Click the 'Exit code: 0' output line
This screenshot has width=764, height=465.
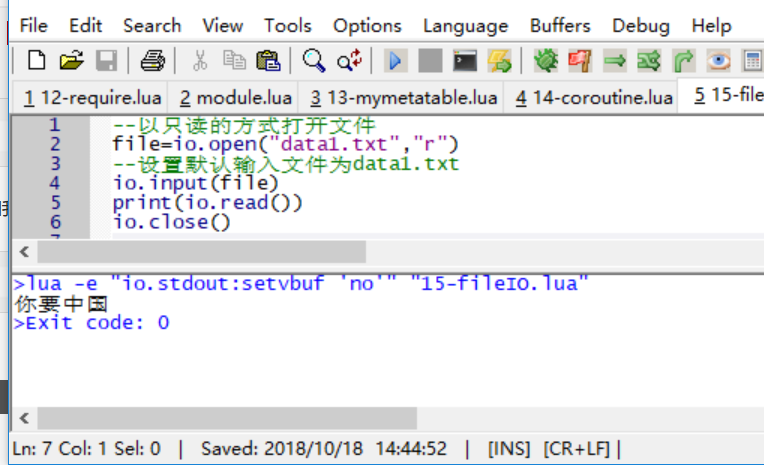pos(92,323)
